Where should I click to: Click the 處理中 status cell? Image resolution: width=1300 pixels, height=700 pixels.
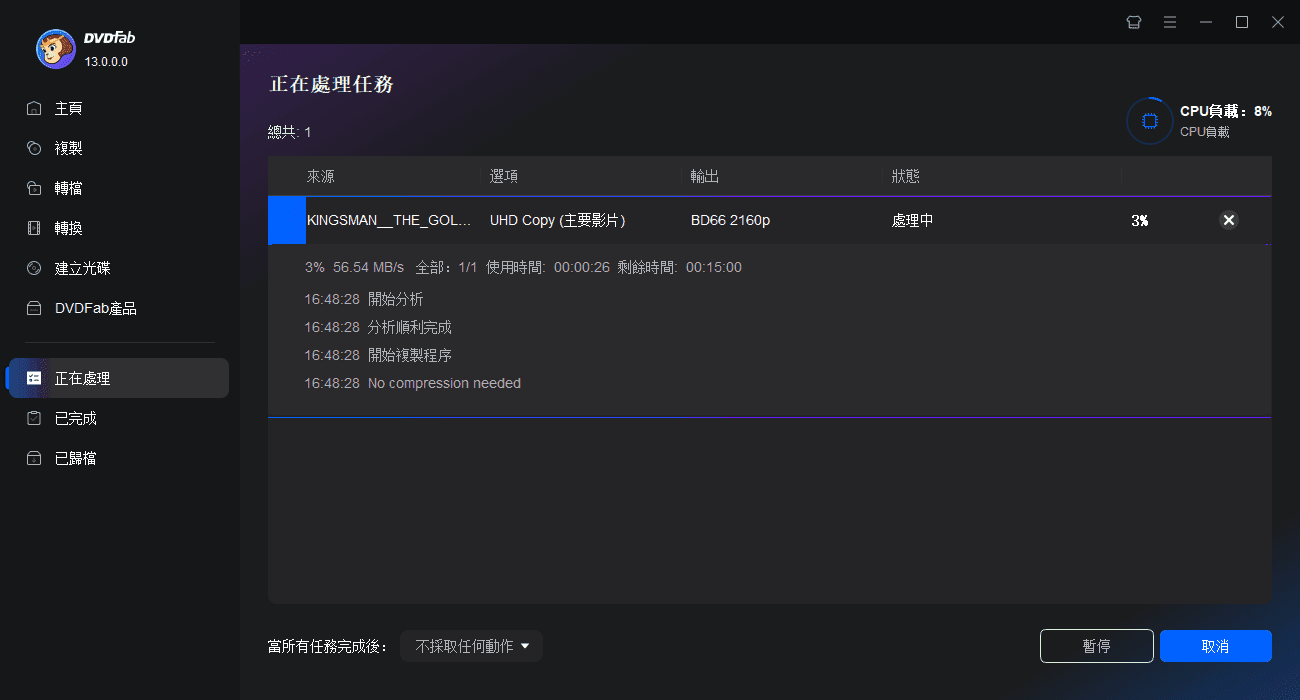(913, 220)
